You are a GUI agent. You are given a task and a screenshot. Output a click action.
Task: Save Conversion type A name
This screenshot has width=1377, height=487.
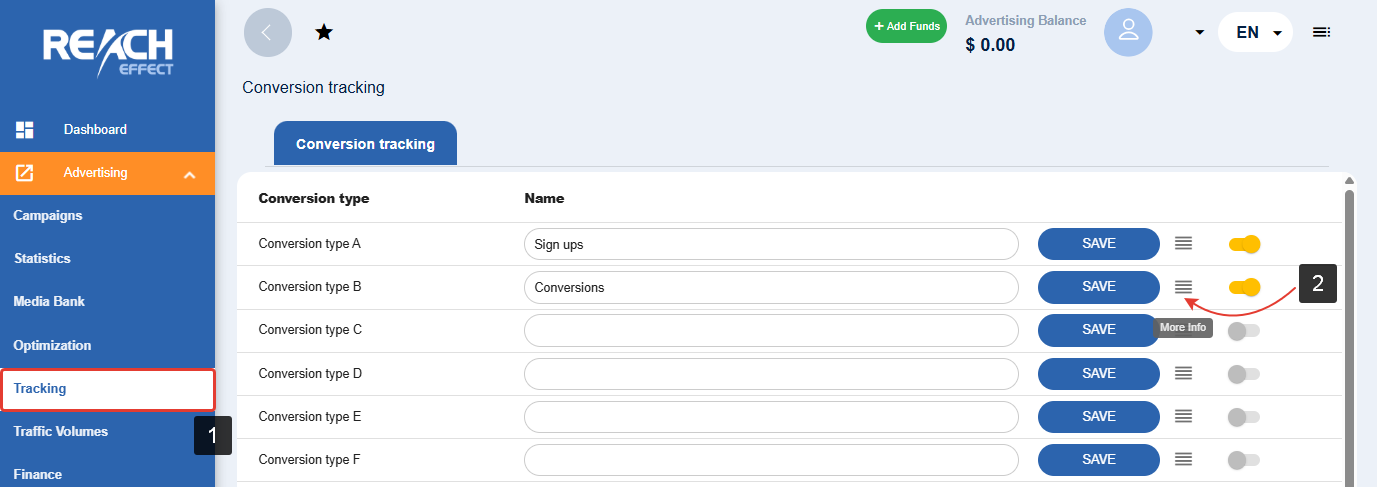click(1099, 243)
